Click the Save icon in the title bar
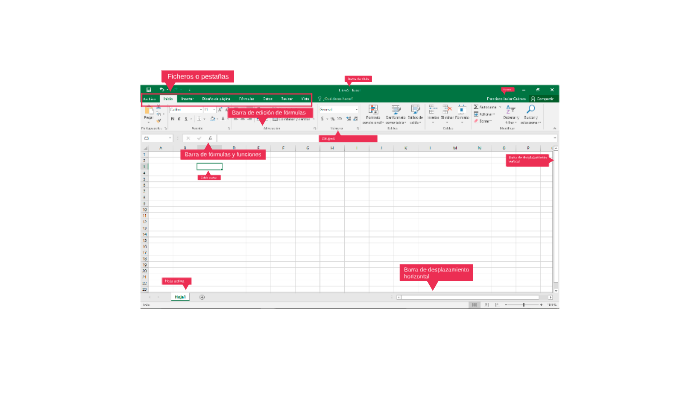The height and width of the screenshot is (394, 700). click(x=149, y=90)
